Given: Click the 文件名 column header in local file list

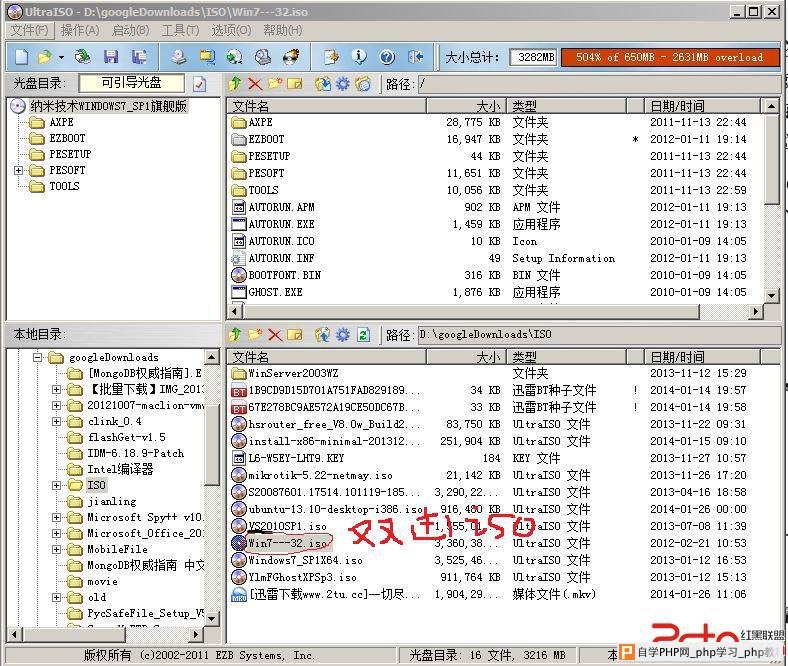Looking at the screenshot, I should tap(327, 357).
